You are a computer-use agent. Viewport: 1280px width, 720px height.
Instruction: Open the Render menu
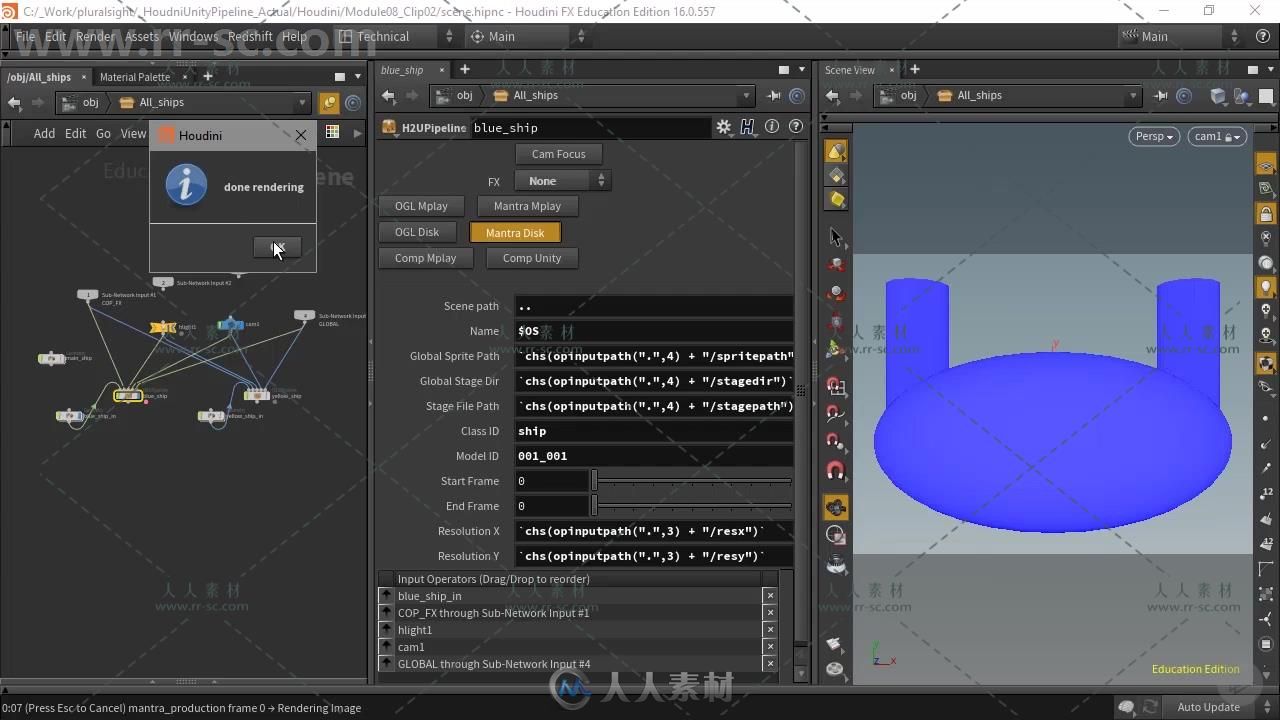[96, 36]
